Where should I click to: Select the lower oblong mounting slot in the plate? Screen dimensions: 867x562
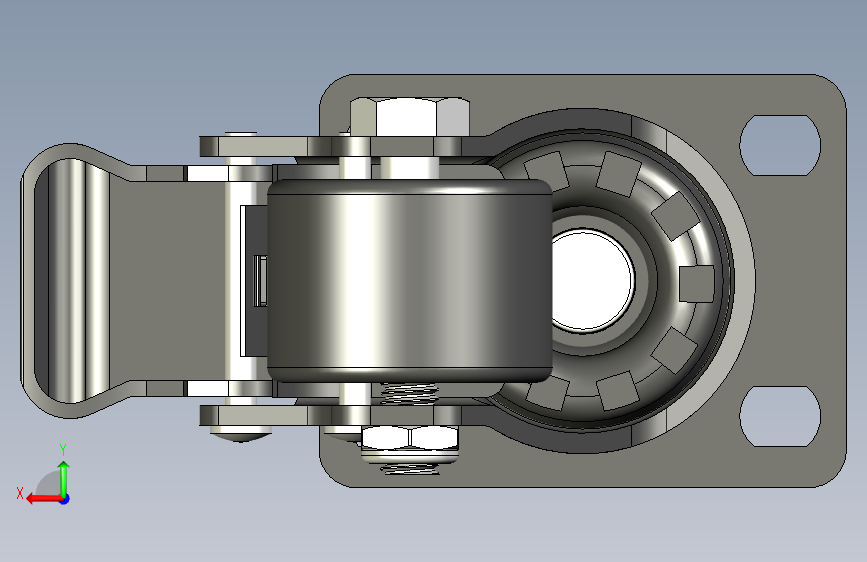pyautogui.click(x=780, y=417)
